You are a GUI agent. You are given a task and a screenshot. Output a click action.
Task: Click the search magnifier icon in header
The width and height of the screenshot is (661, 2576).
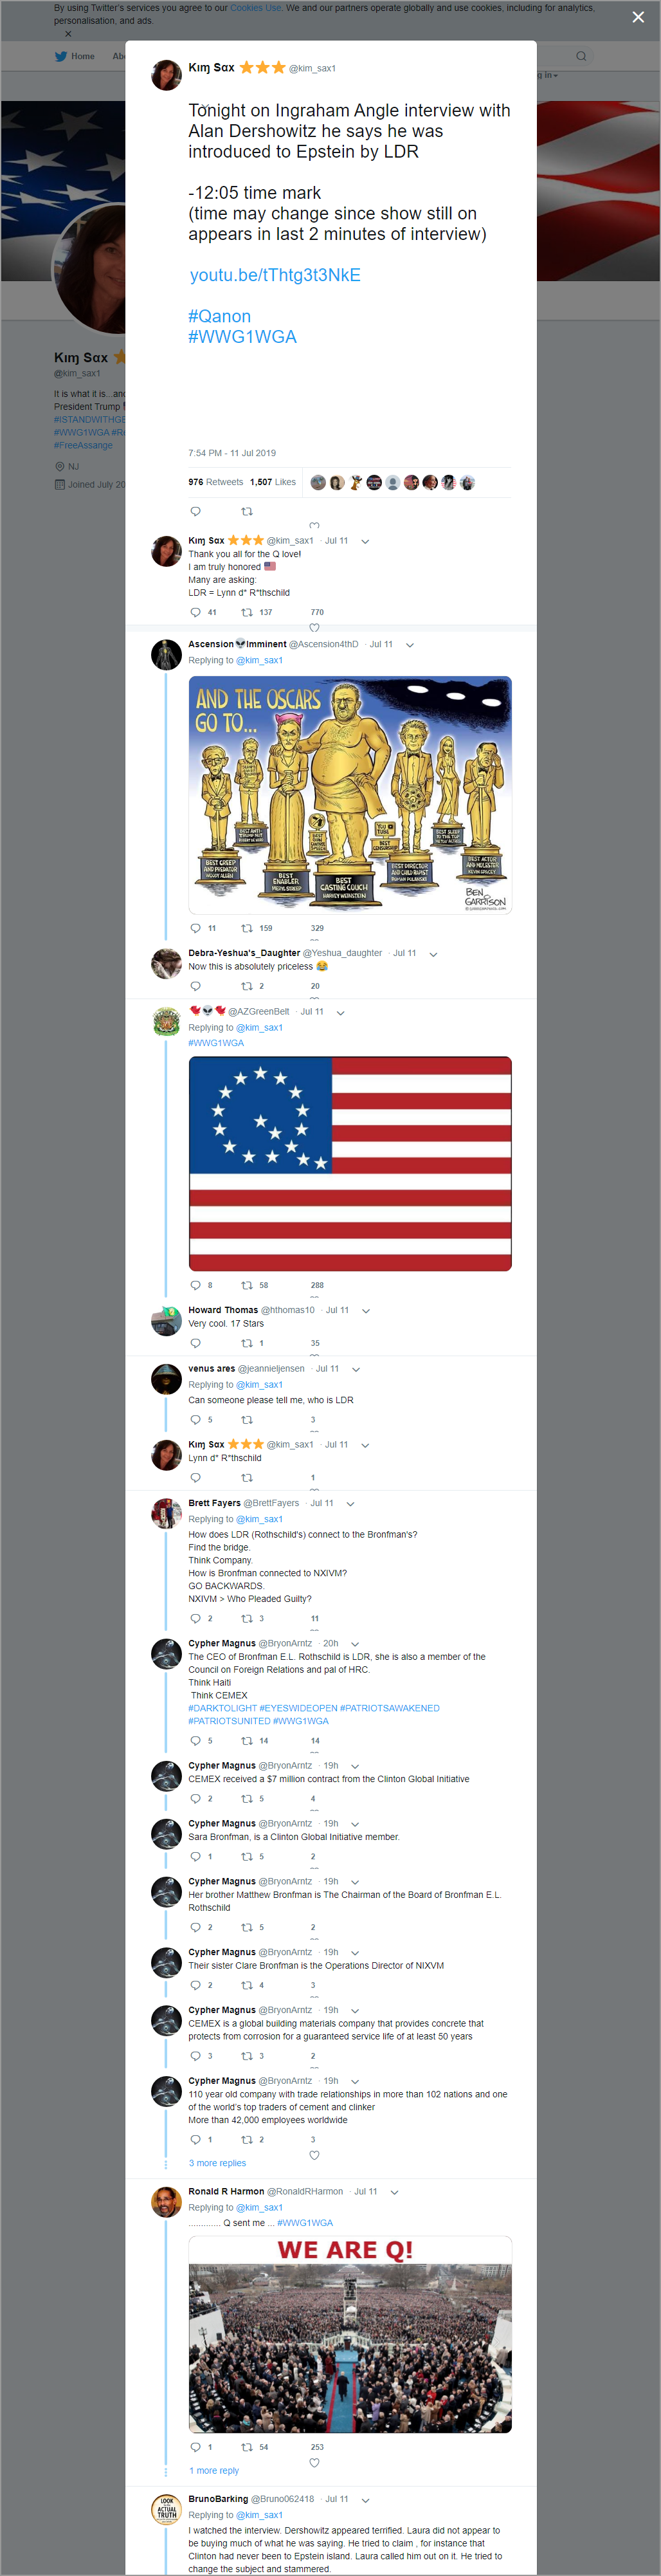pyautogui.click(x=581, y=56)
